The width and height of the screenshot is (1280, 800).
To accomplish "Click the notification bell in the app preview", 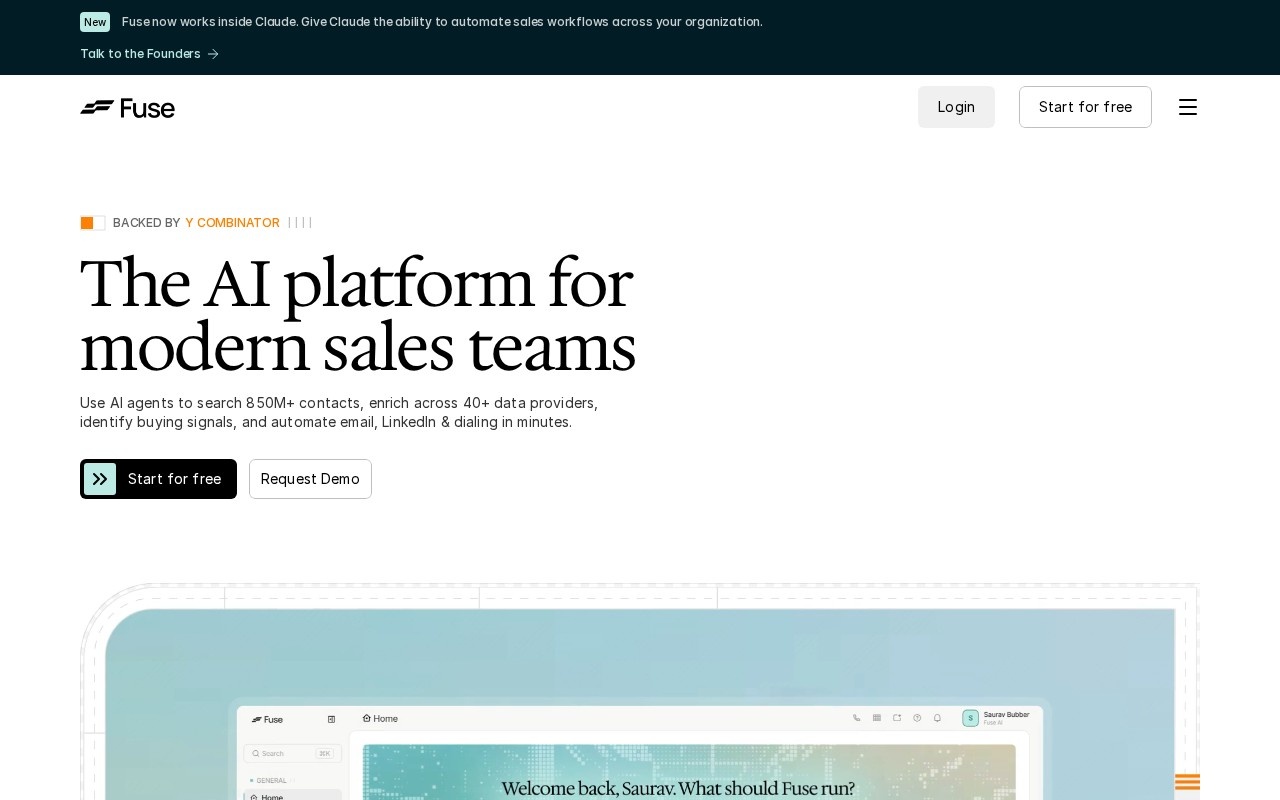I will tap(937, 718).
